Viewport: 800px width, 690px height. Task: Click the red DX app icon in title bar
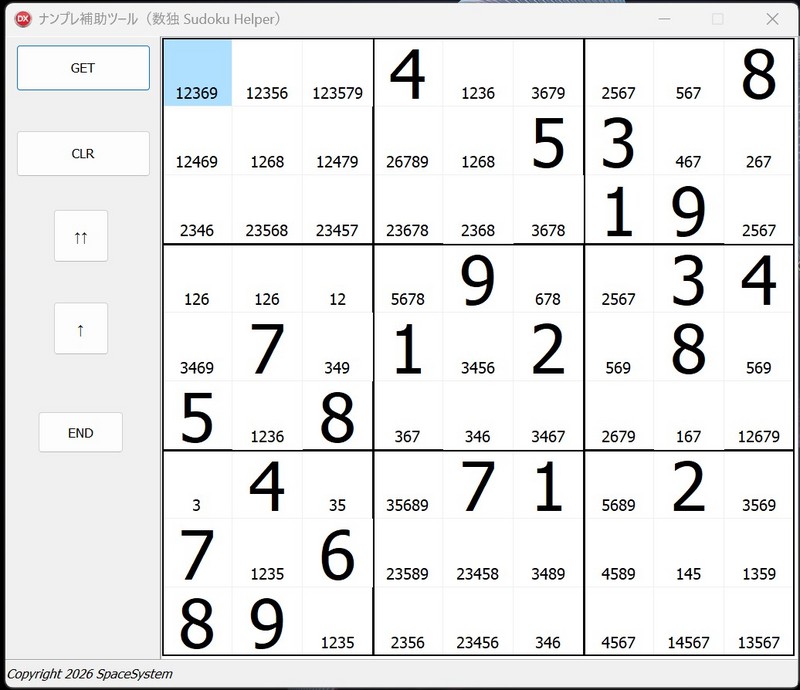pyautogui.click(x=22, y=19)
